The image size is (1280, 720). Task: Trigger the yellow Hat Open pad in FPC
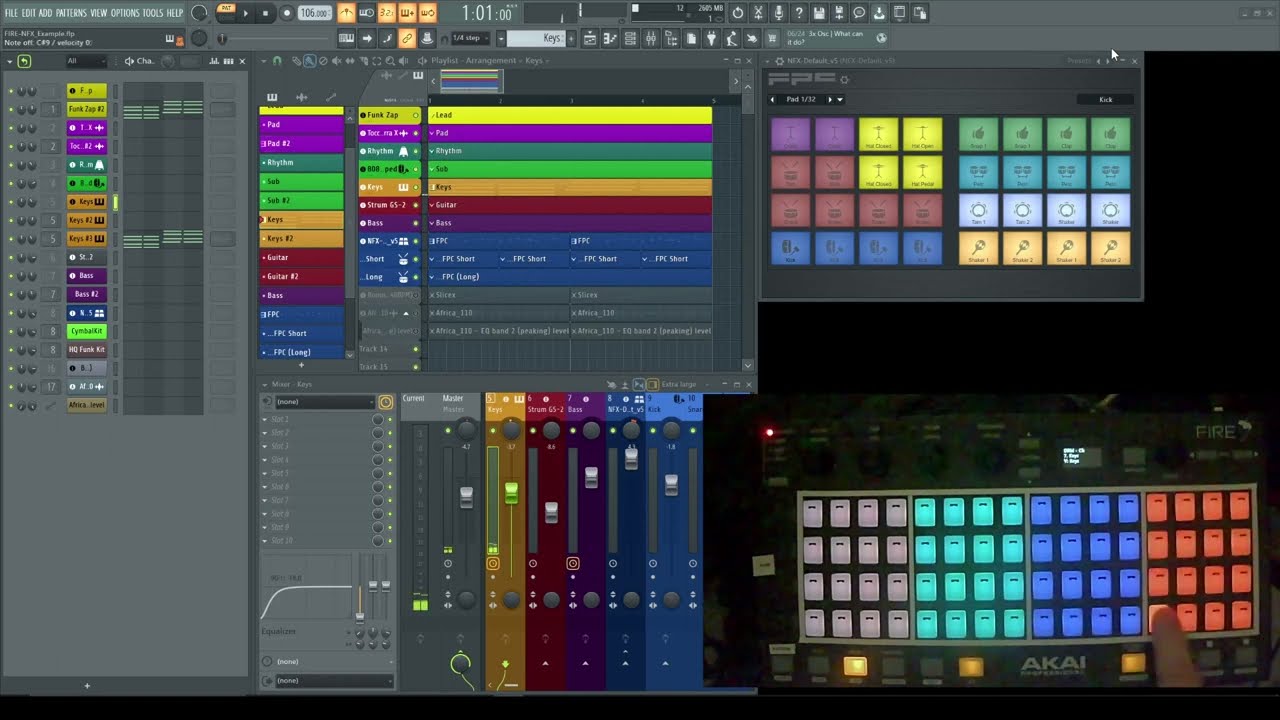(922, 135)
